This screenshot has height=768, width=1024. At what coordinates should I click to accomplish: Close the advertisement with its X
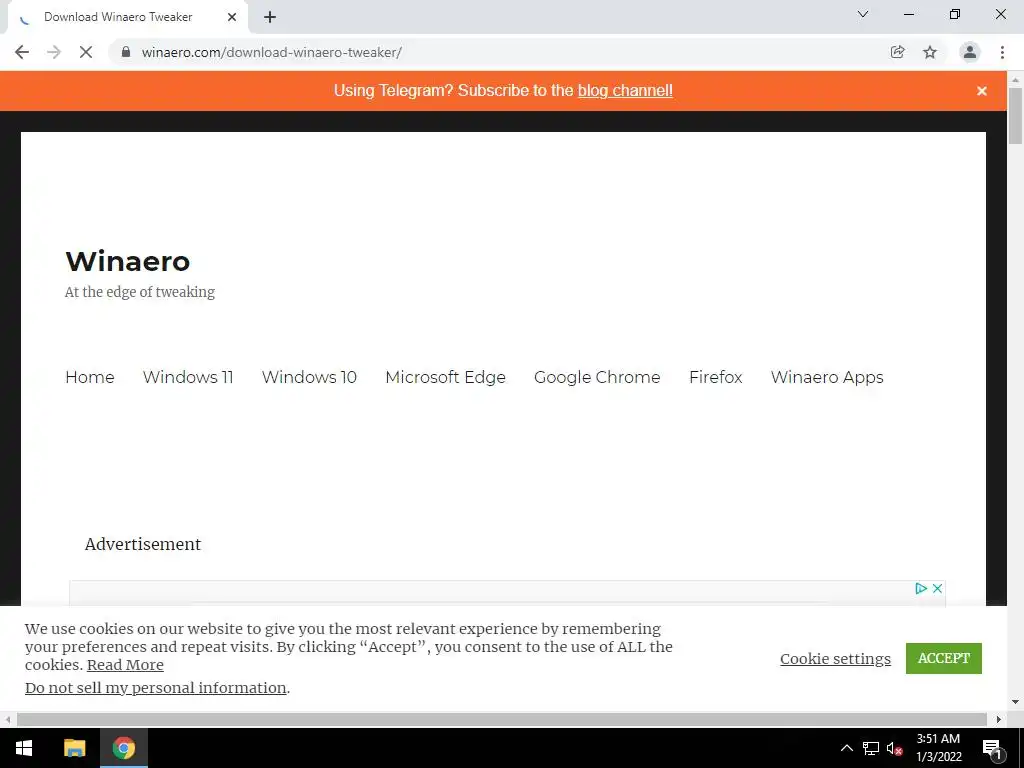click(x=937, y=588)
